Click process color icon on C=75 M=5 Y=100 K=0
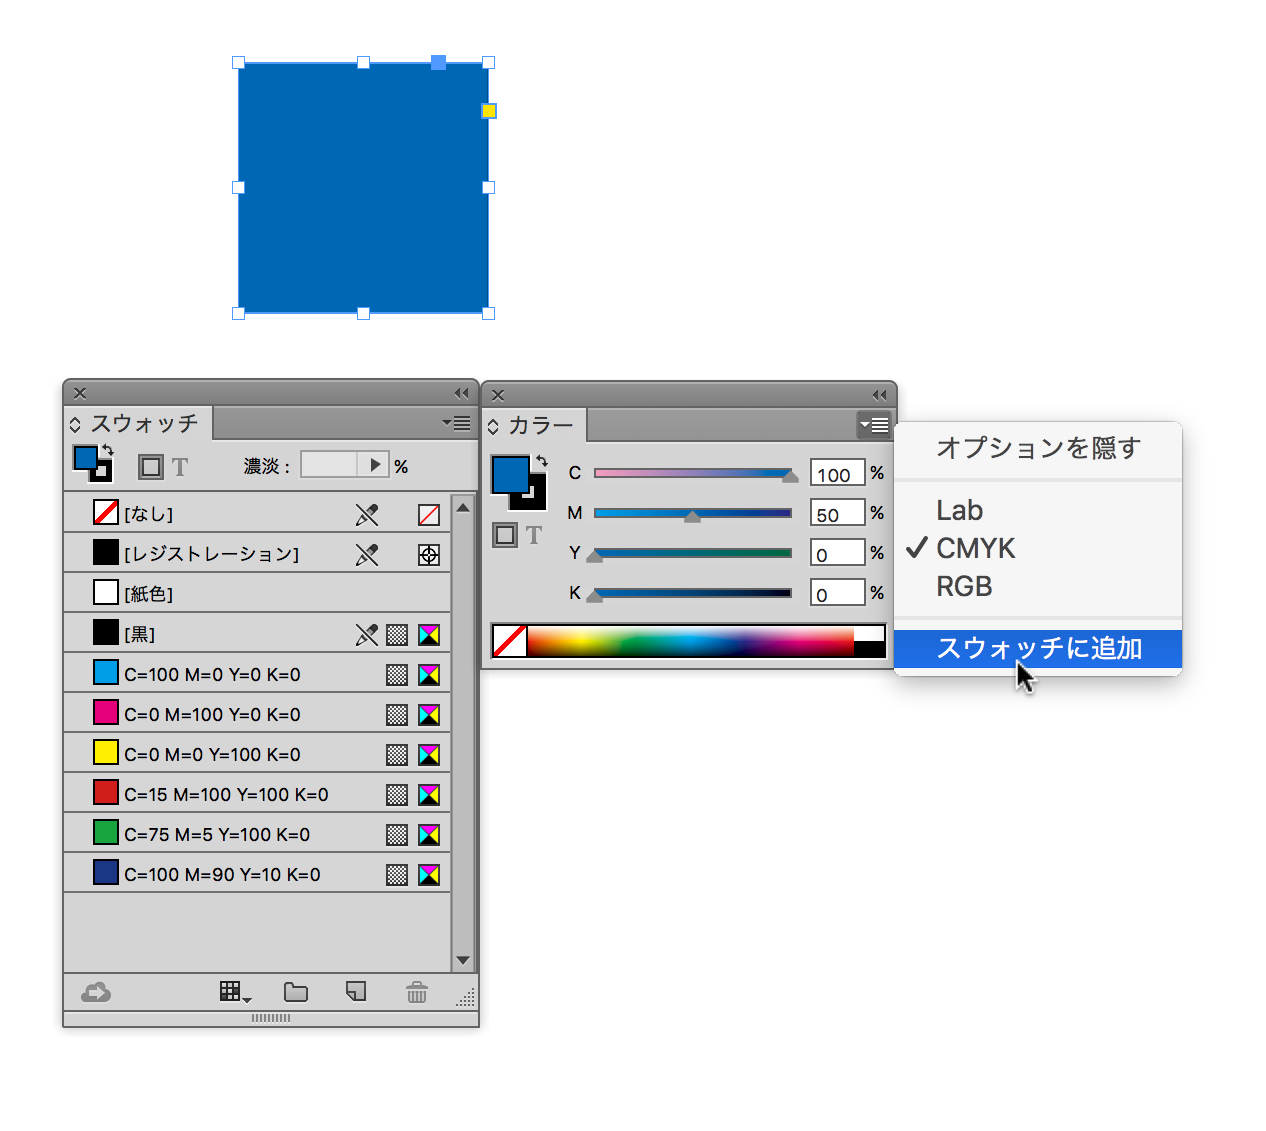Screen dimensions: 1266x1131 point(397,835)
